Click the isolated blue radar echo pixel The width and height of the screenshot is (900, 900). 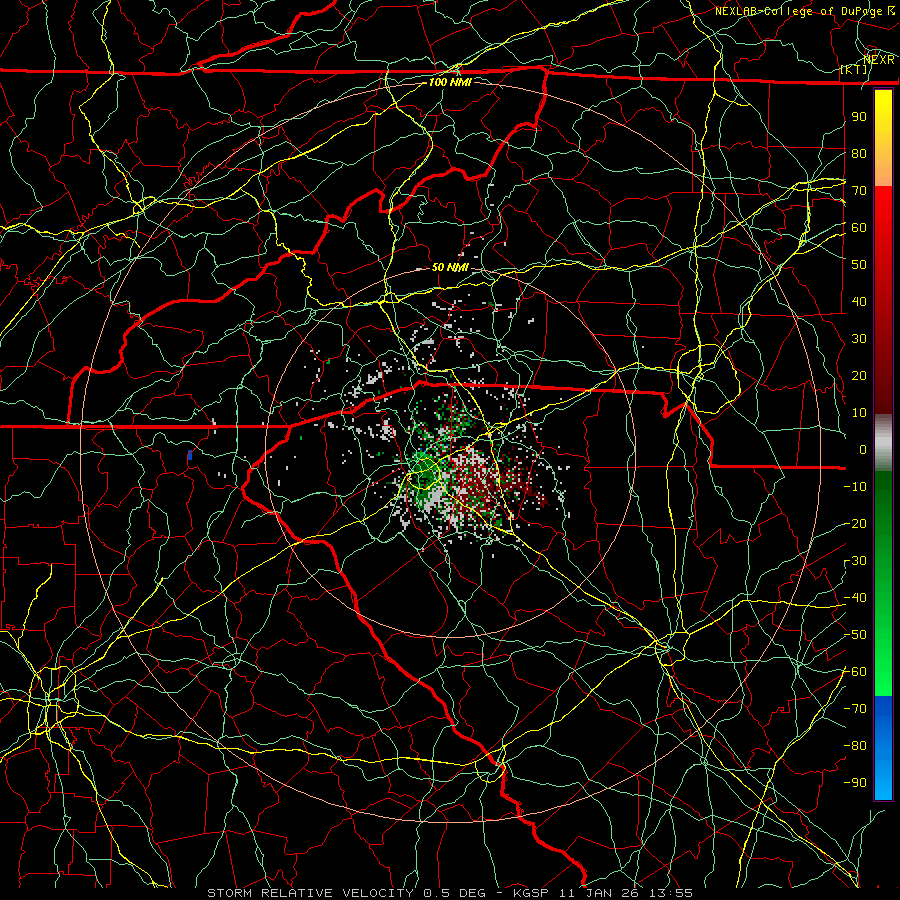(190, 455)
